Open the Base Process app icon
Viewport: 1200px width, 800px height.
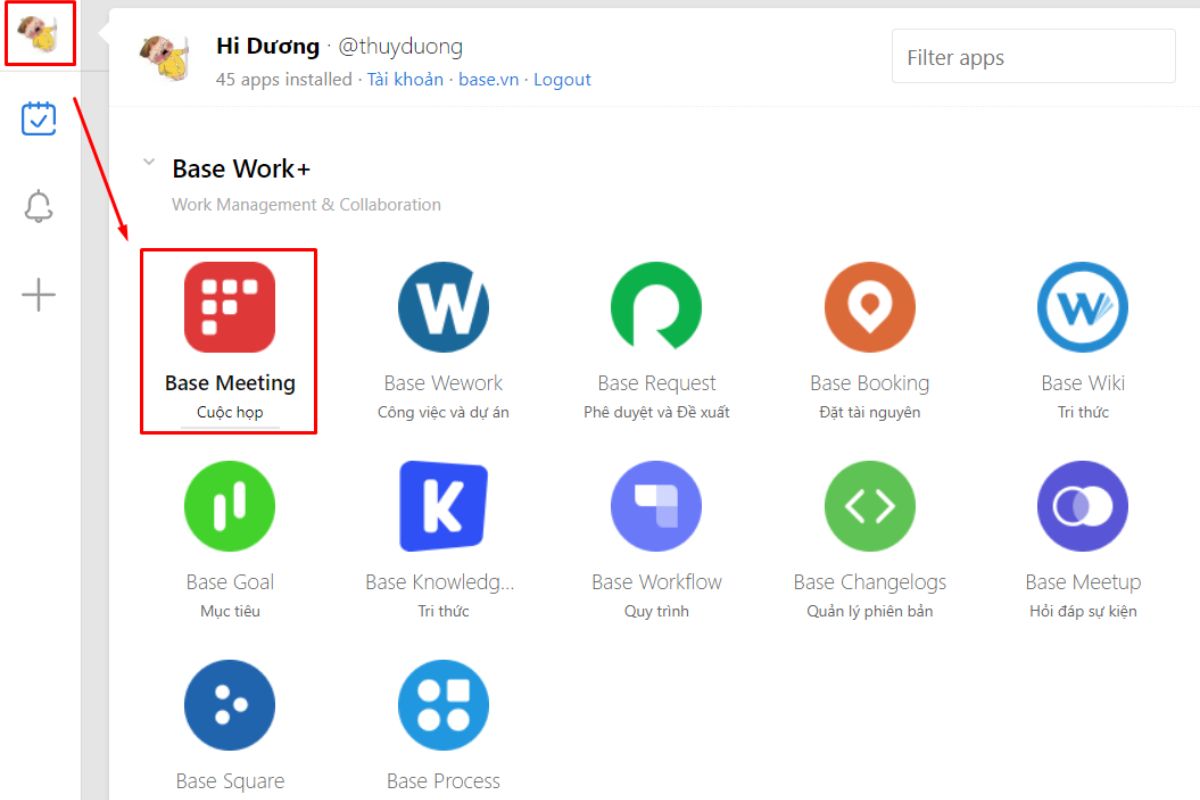(443, 705)
